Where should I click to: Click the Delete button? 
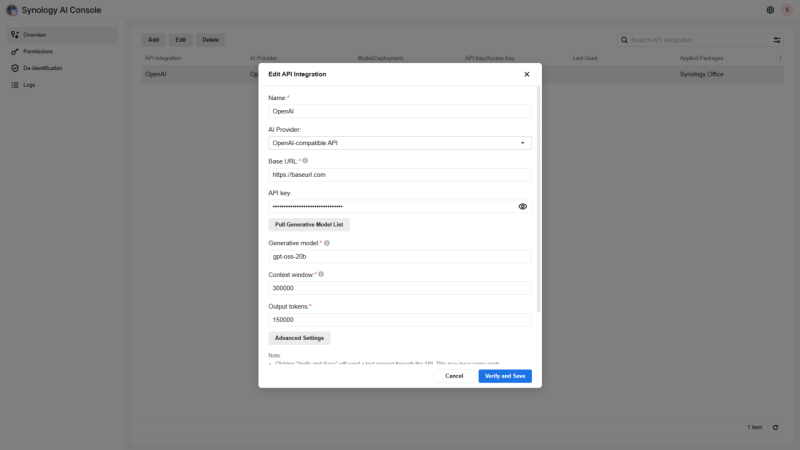[210, 40]
